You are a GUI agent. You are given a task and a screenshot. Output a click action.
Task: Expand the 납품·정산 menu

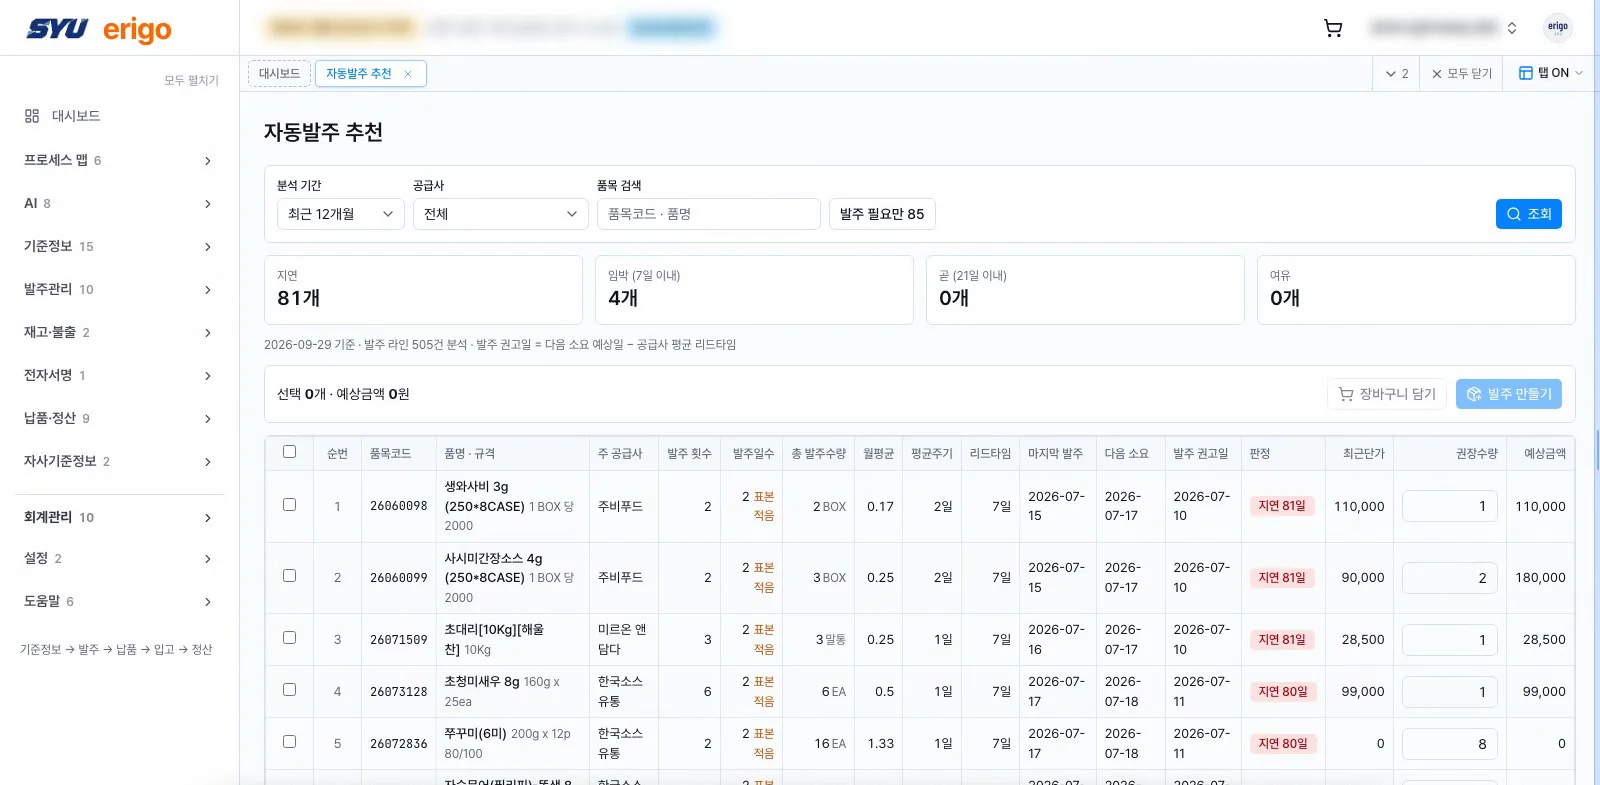point(119,418)
